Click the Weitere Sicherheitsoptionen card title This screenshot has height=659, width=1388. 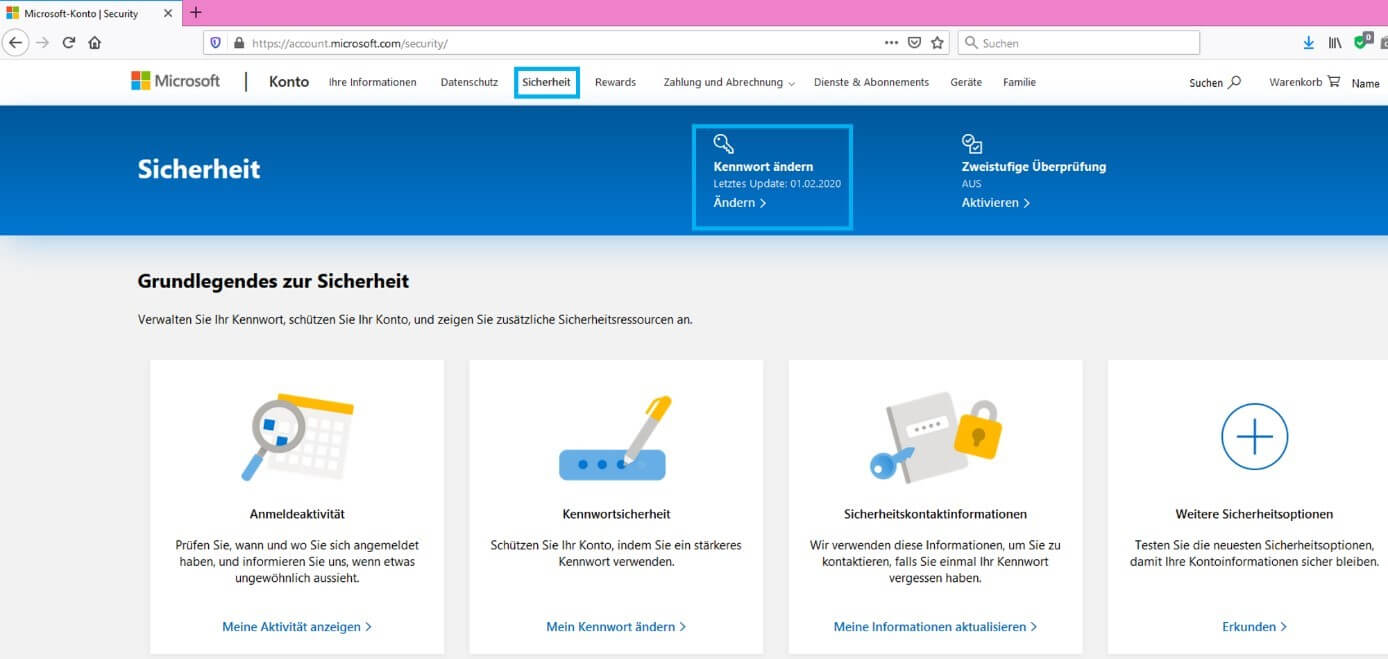click(1254, 514)
